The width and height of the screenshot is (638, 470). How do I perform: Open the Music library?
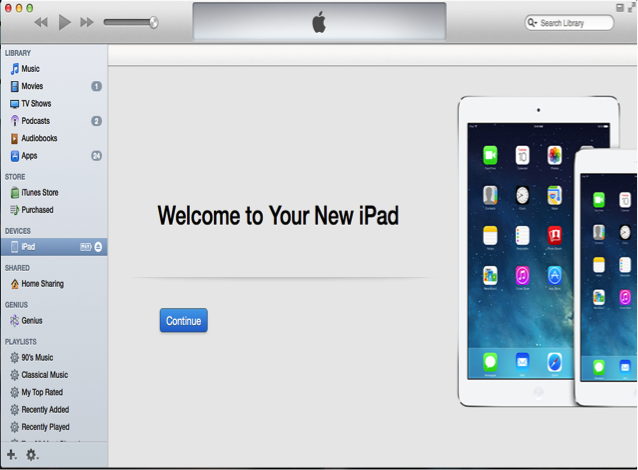30,69
